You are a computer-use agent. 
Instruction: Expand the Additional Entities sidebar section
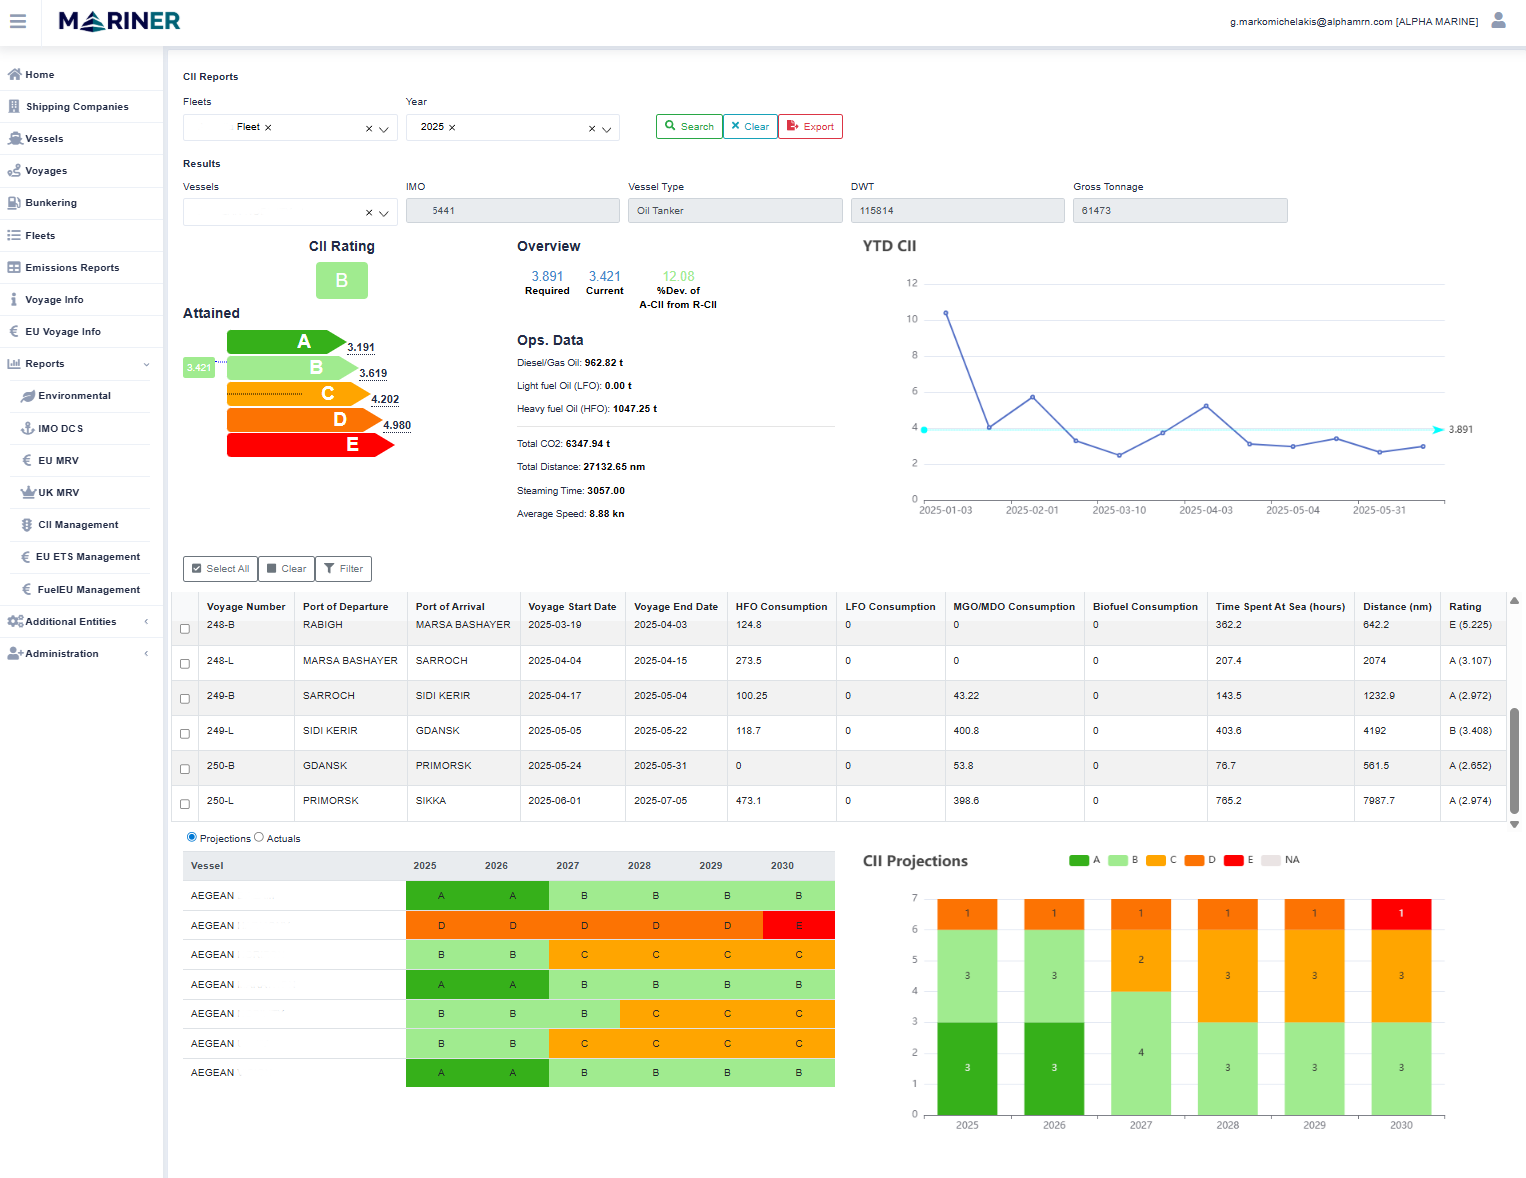(71, 622)
